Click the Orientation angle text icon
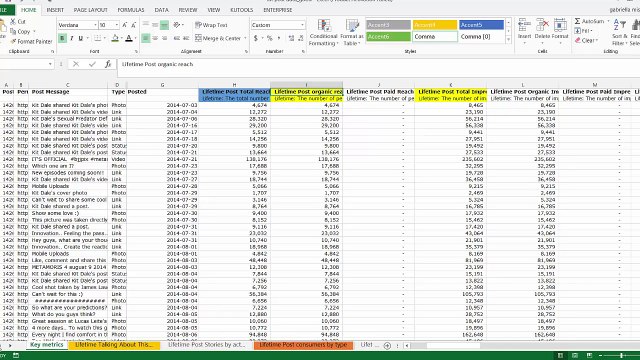Image resolution: width=640 pixels, height=360 pixels. [x=176, y=25]
